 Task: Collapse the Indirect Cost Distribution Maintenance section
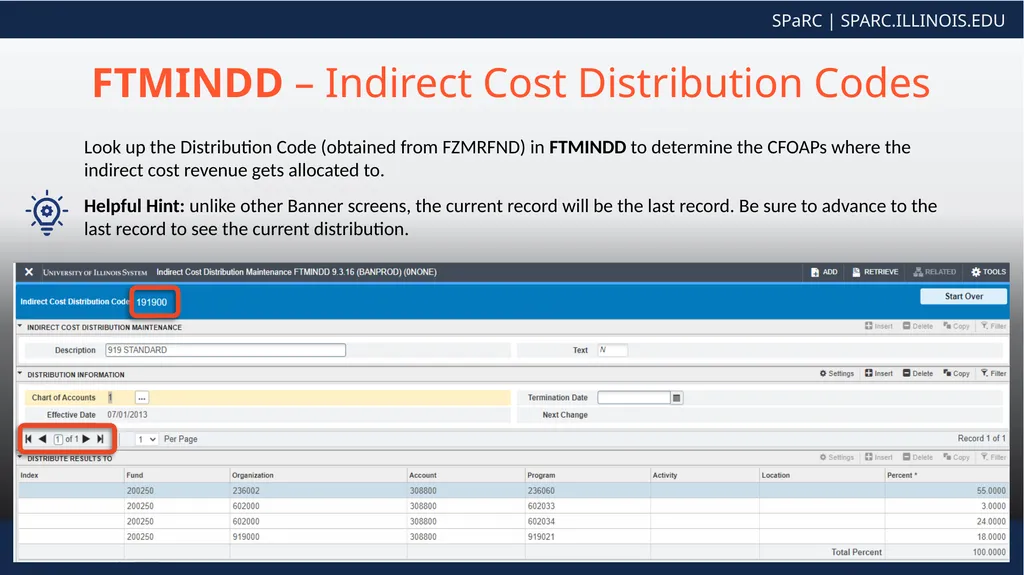[x=20, y=326]
